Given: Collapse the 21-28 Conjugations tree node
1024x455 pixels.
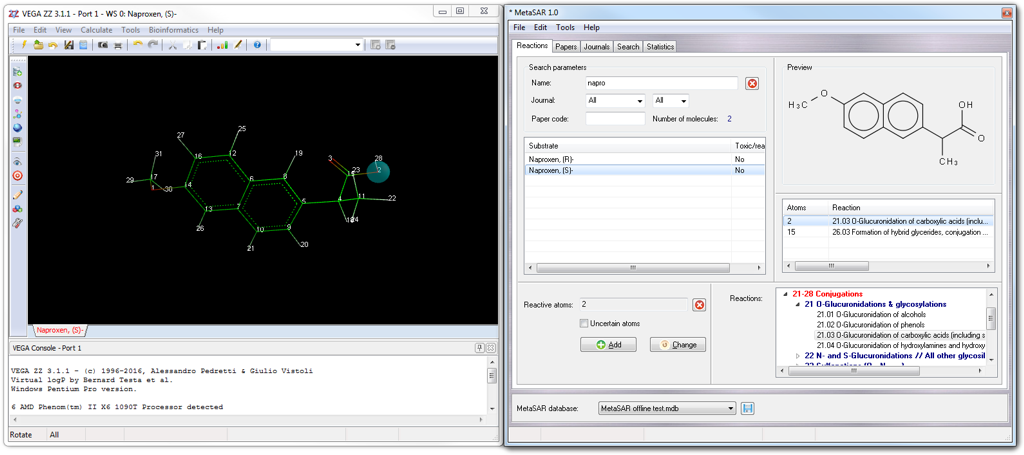Looking at the screenshot, I should pos(784,295).
